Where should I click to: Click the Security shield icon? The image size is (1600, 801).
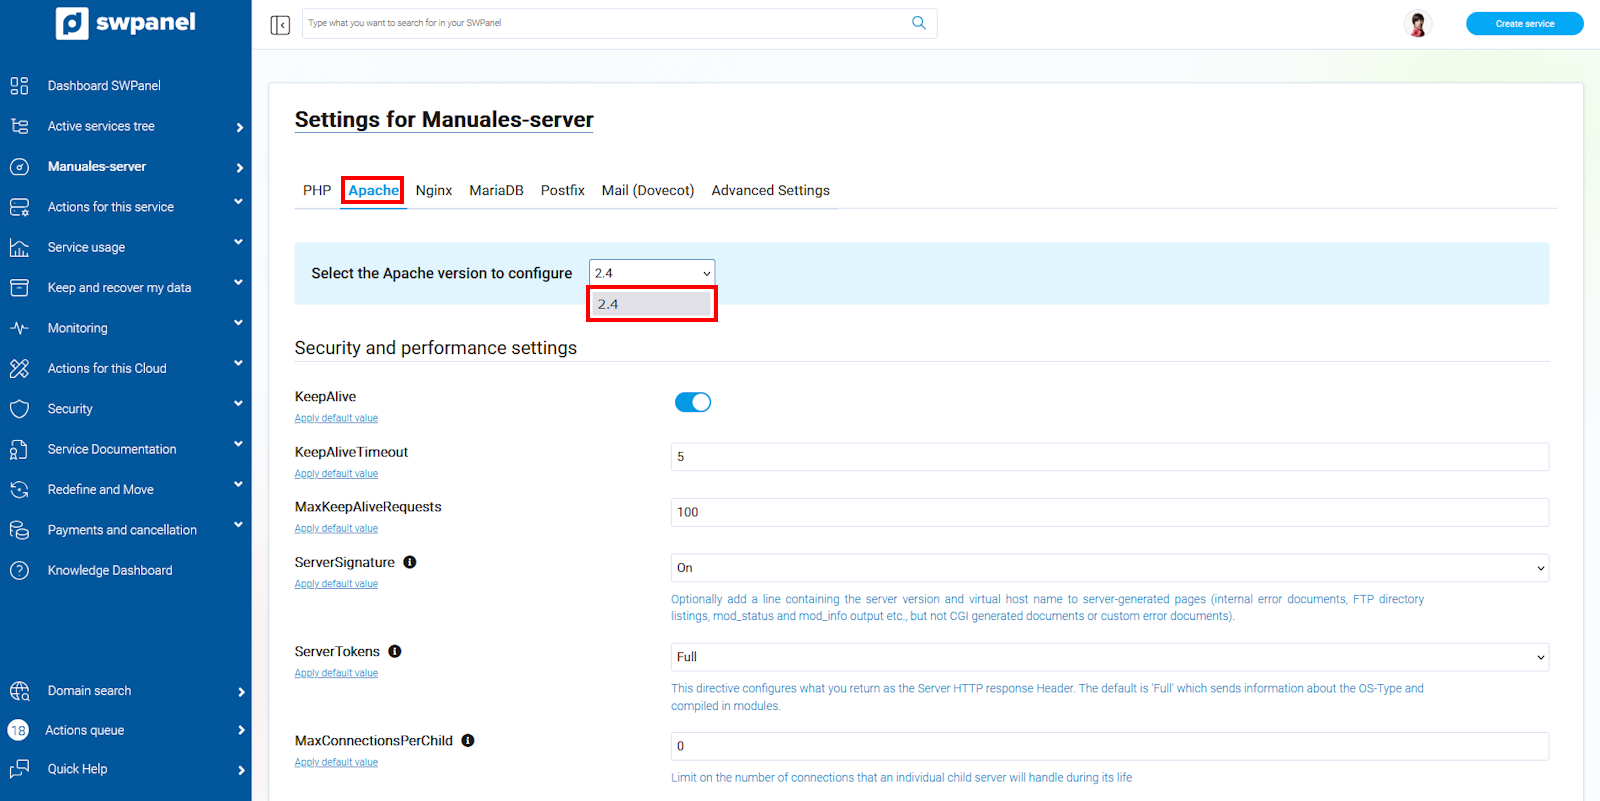coord(19,409)
